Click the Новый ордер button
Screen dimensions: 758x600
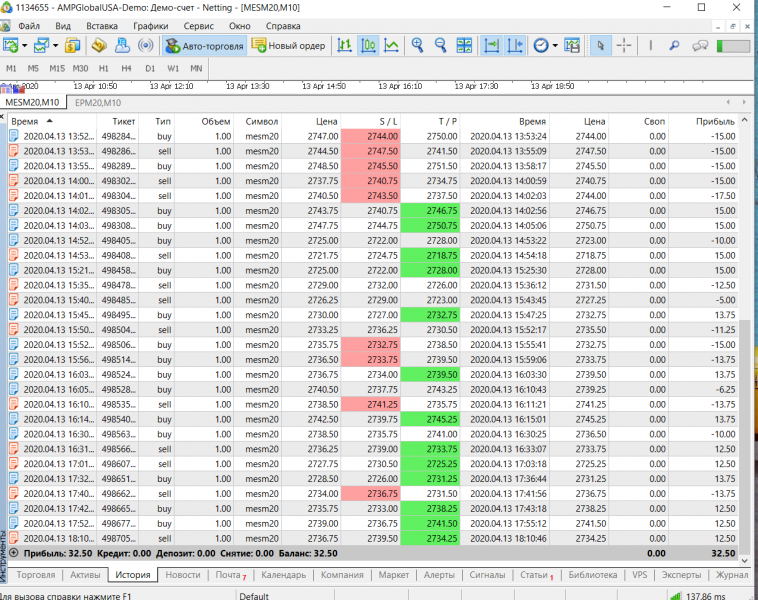288,45
